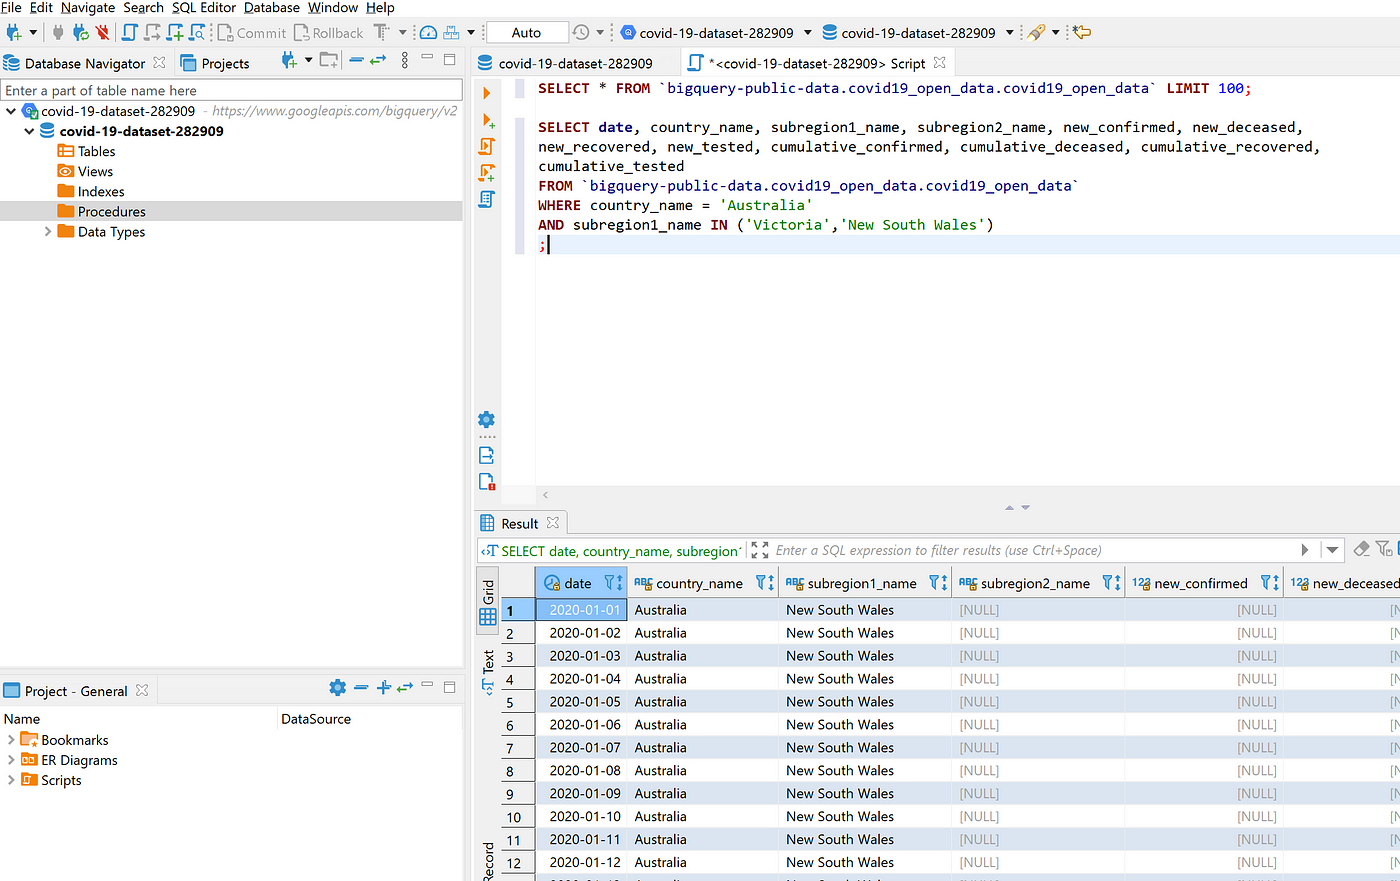Click the Reconnect icon with green arrows

tap(80, 33)
